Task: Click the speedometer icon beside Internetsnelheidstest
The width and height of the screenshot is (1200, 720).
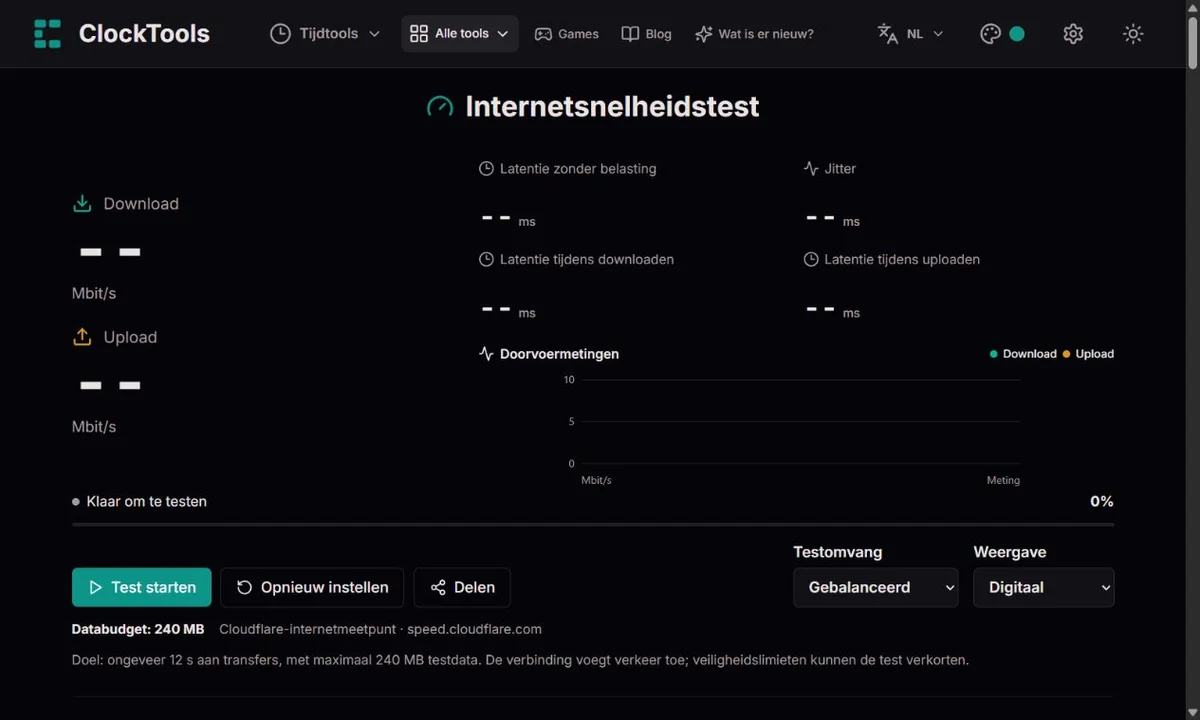Action: 440,106
